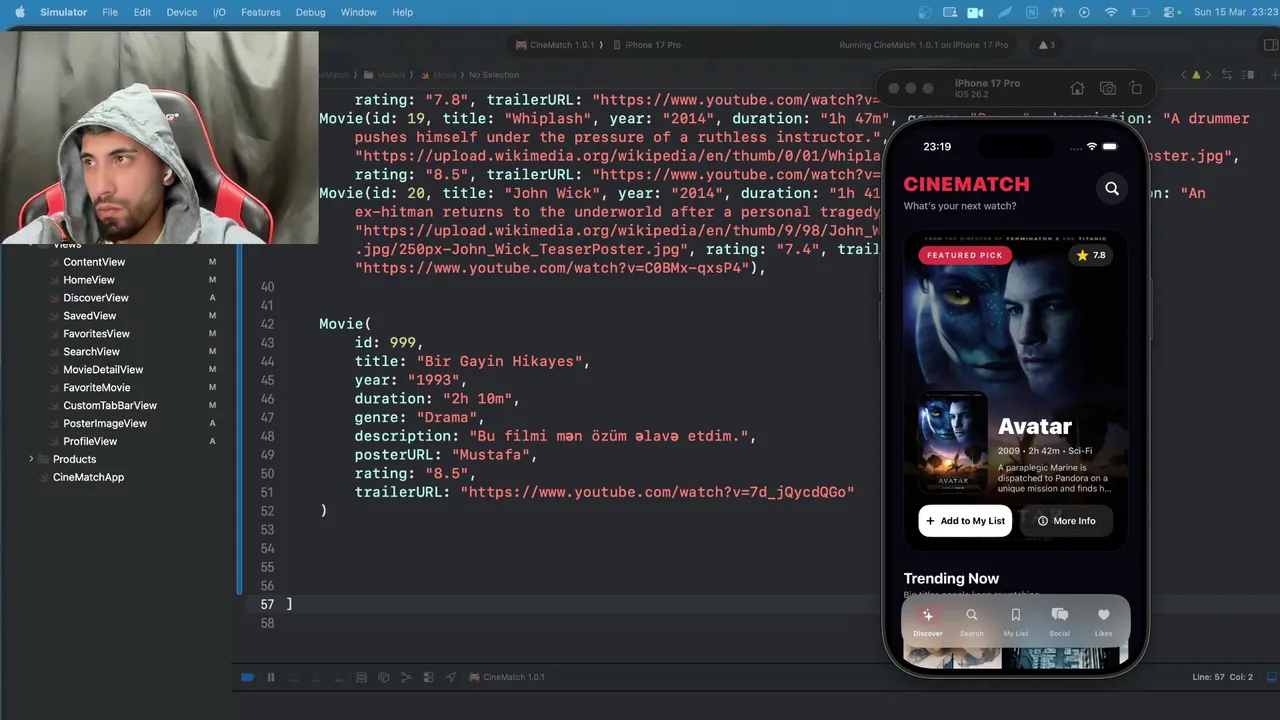Open FavoriteMovie file

97,388
